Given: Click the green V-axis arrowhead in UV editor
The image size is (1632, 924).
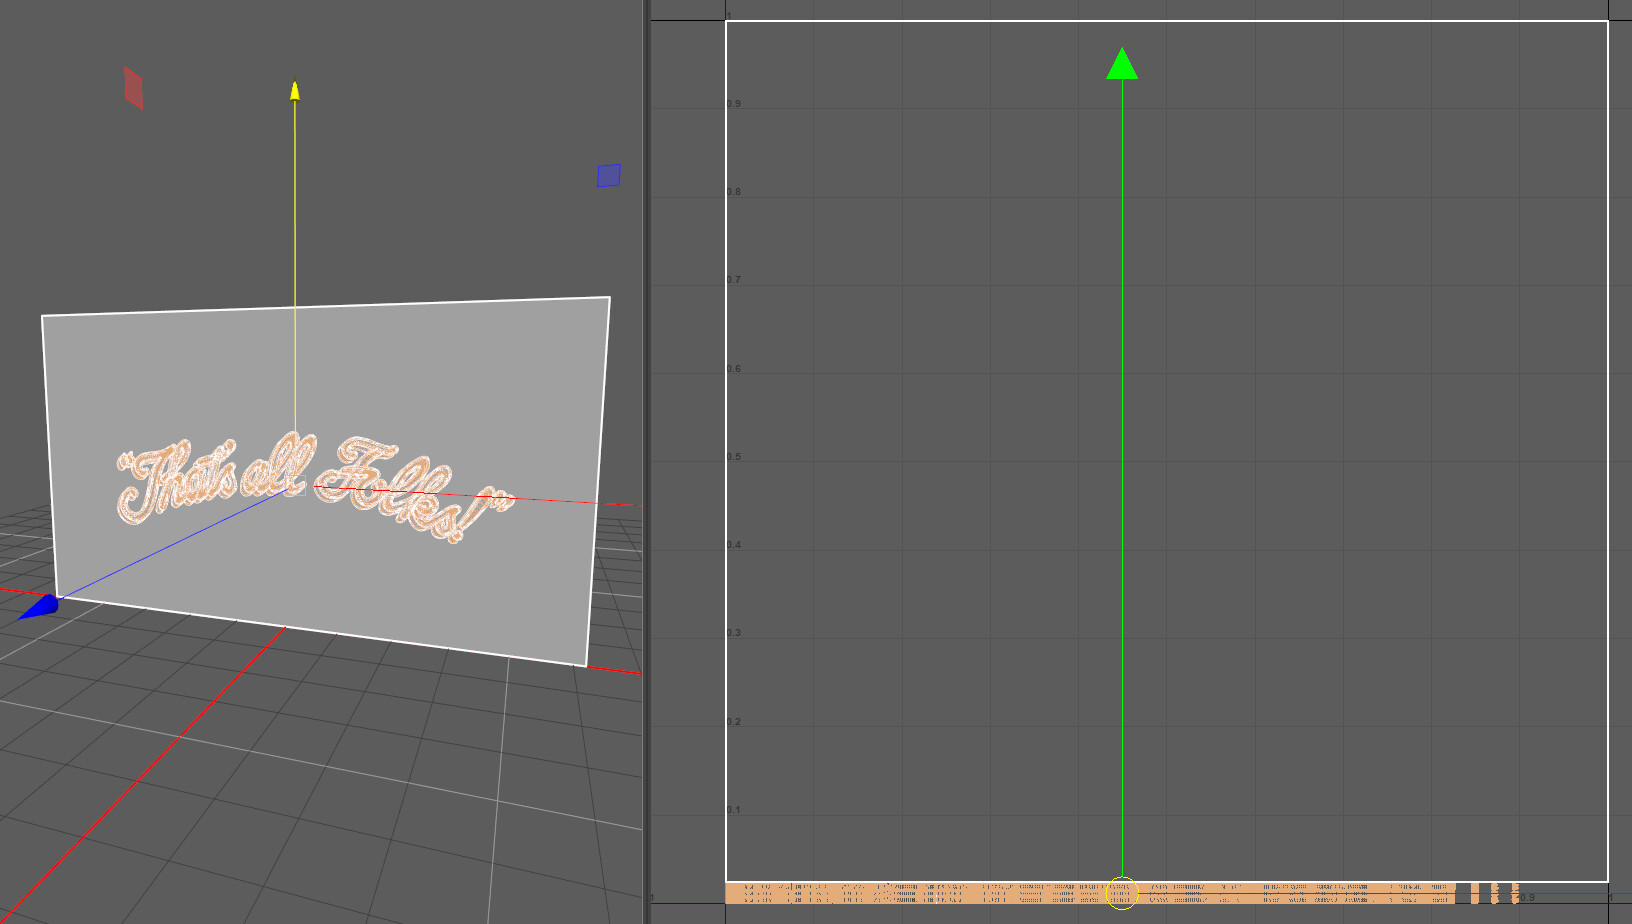Looking at the screenshot, I should coord(1122,63).
